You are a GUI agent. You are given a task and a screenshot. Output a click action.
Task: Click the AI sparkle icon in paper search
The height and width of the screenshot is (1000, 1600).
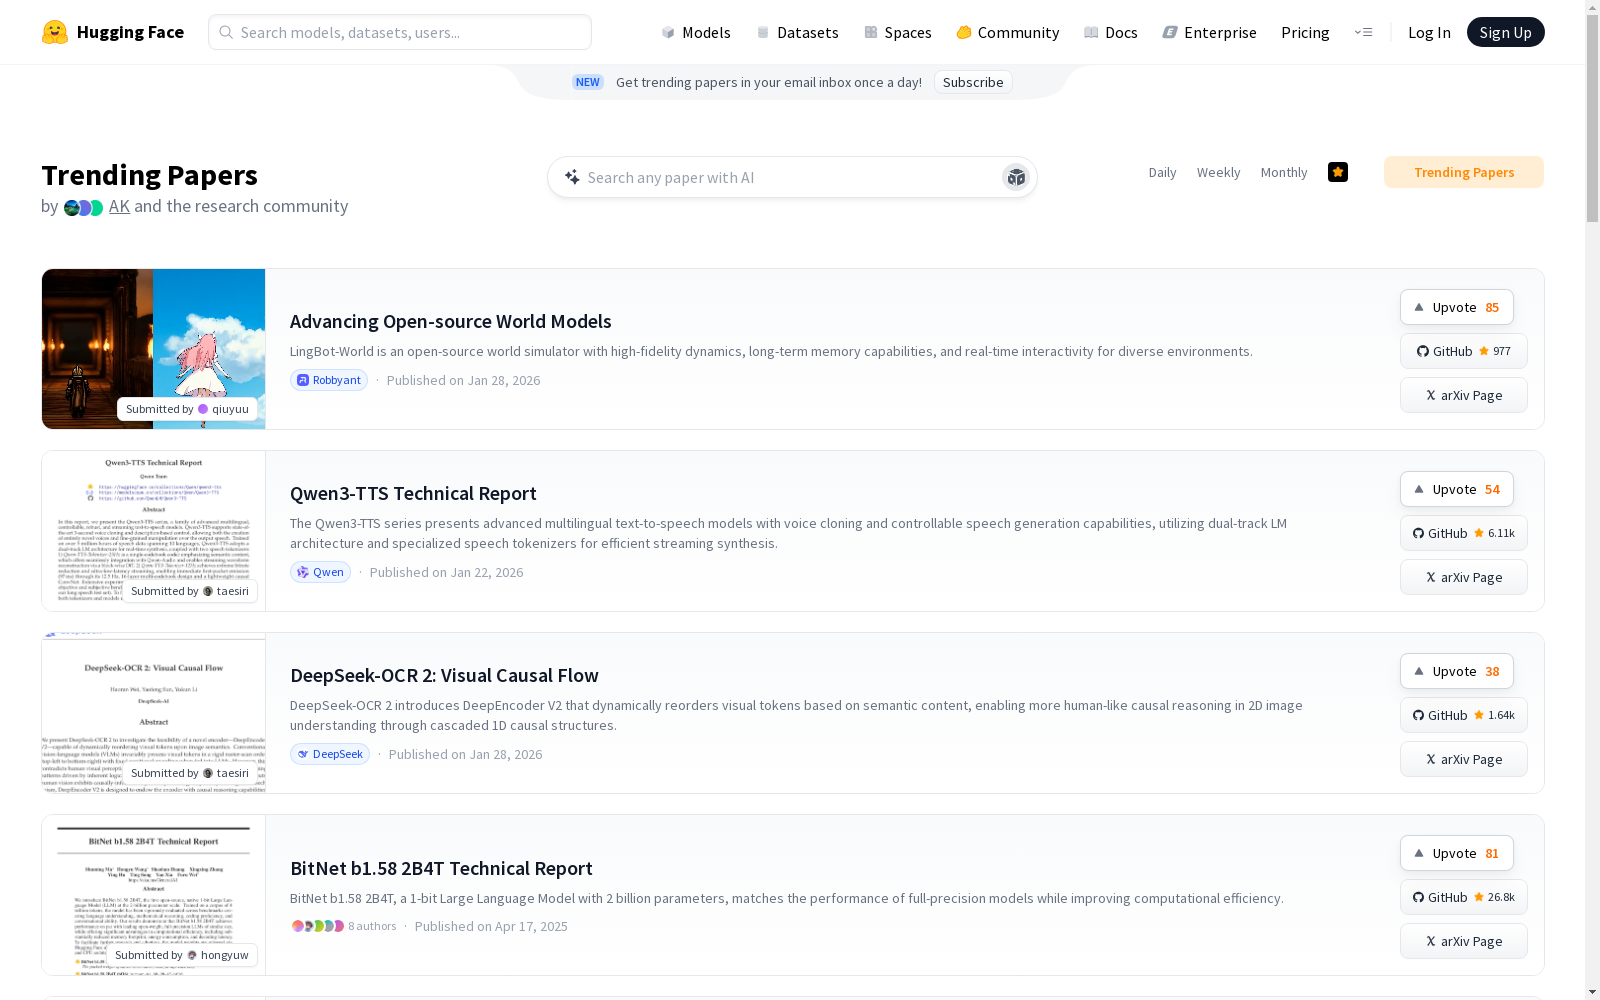click(x=572, y=177)
